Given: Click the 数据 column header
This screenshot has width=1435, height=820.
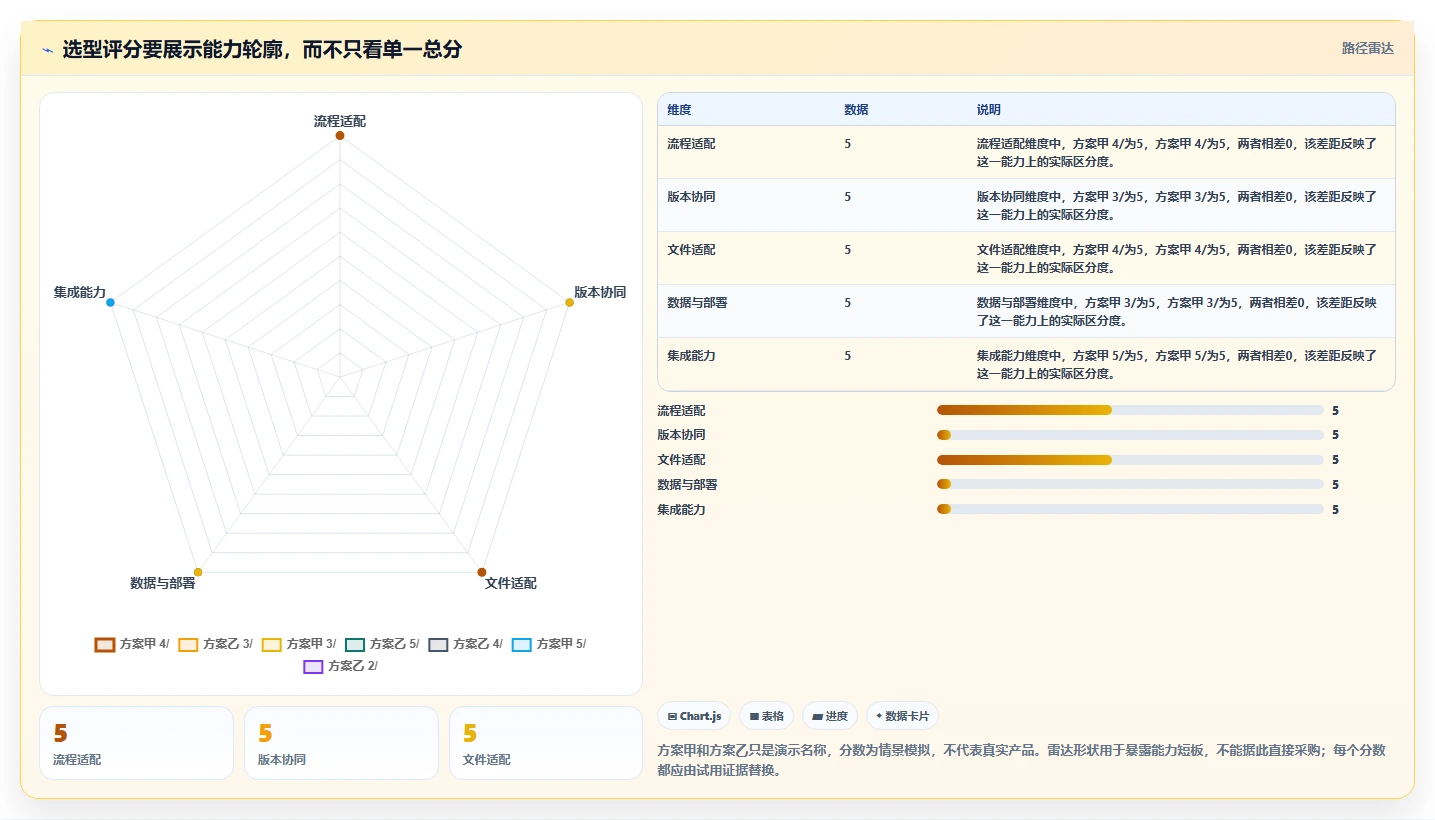Looking at the screenshot, I should tap(856, 110).
